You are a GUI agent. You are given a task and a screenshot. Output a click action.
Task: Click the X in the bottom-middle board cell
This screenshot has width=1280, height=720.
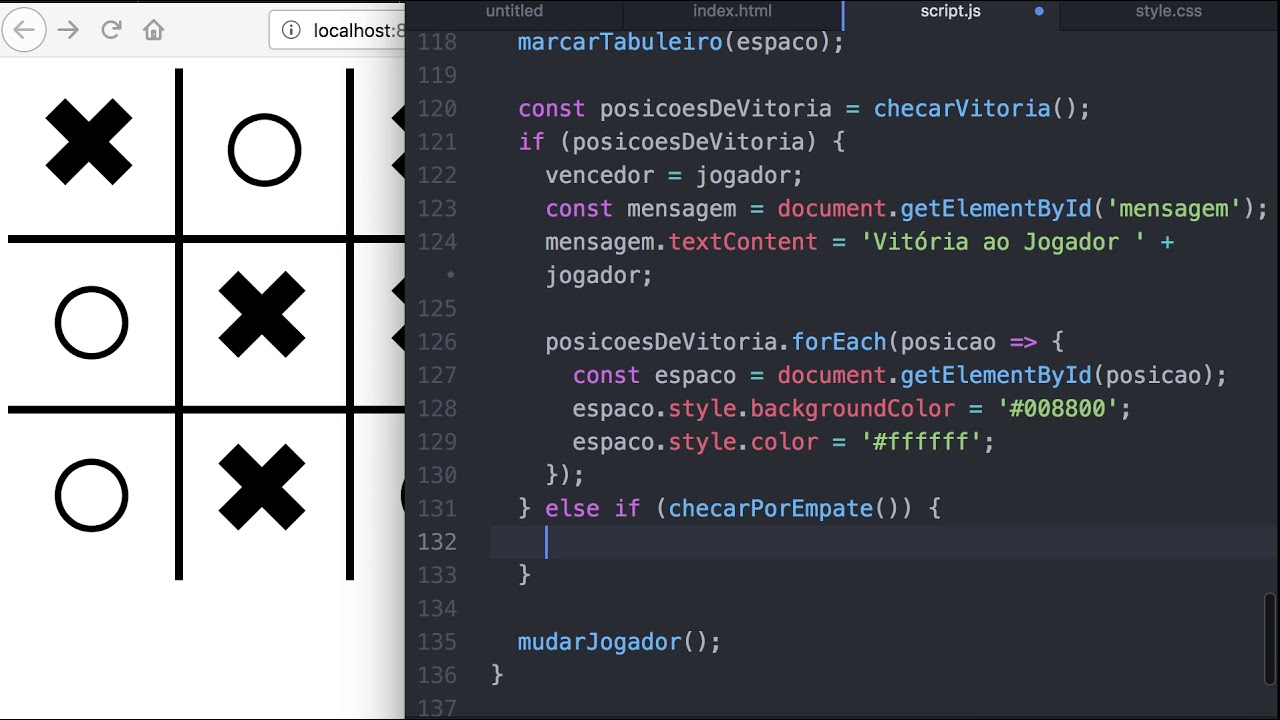pos(262,486)
